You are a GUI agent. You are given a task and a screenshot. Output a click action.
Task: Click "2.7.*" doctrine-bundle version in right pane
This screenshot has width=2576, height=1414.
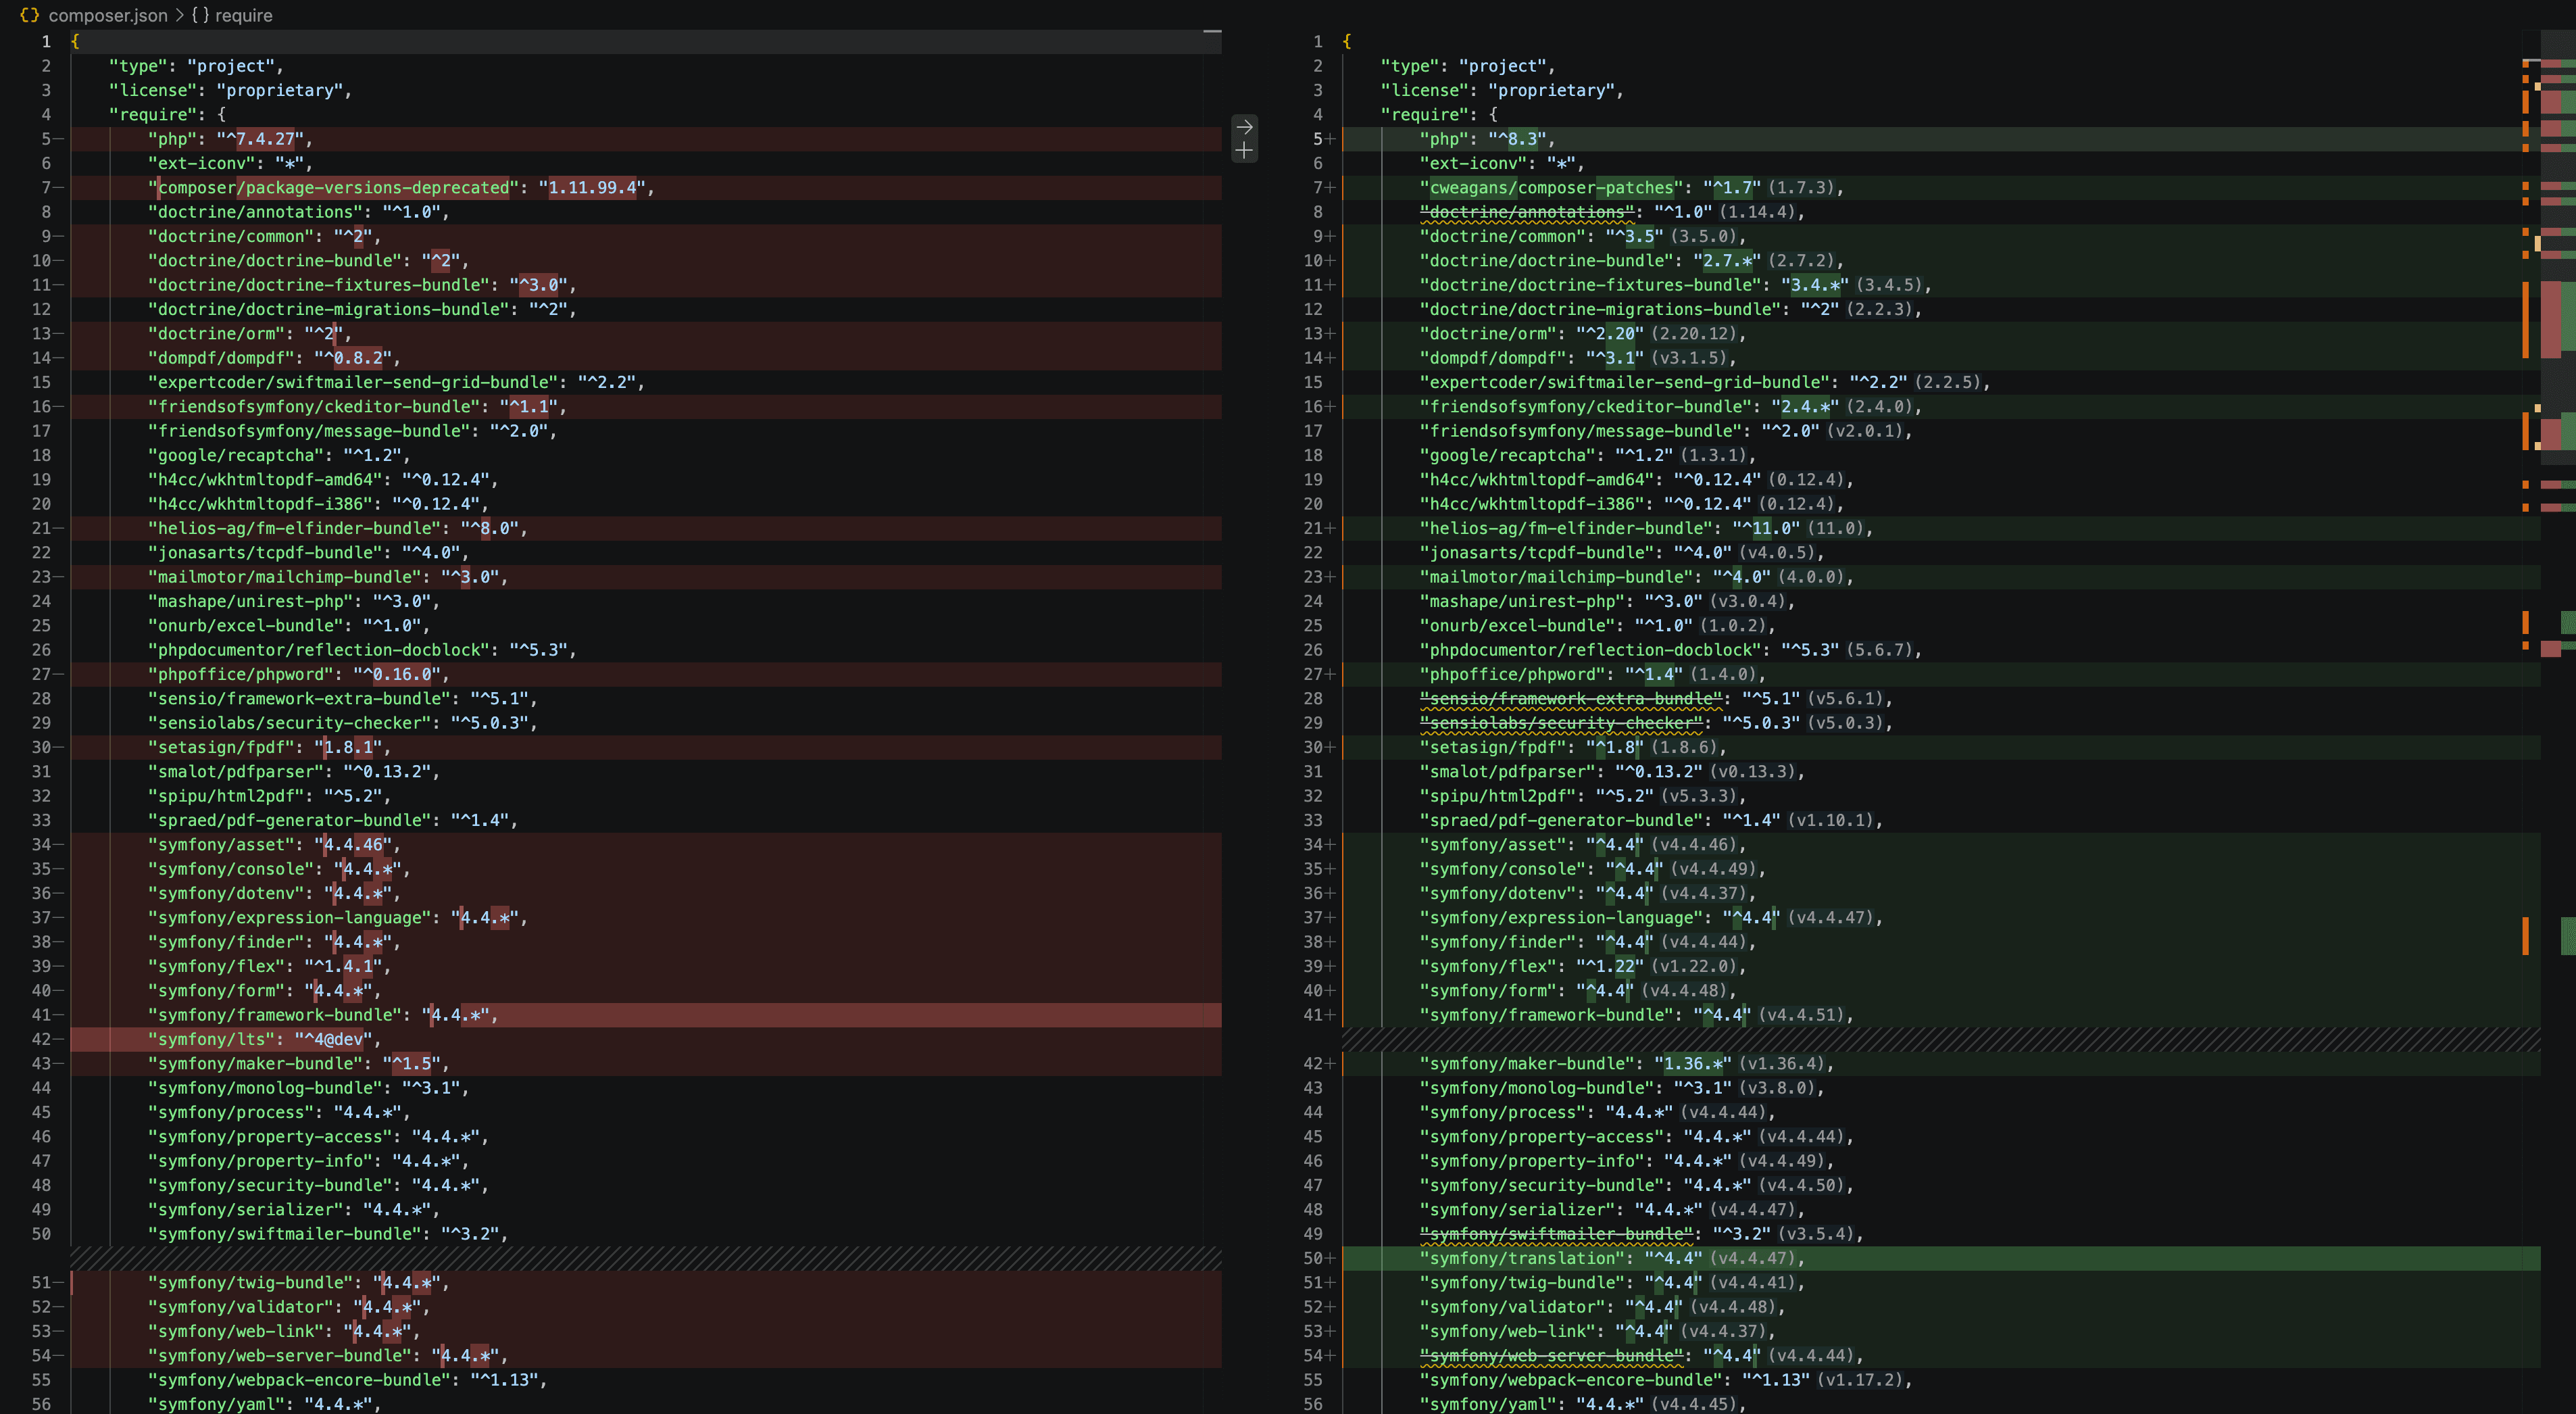[1727, 261]
